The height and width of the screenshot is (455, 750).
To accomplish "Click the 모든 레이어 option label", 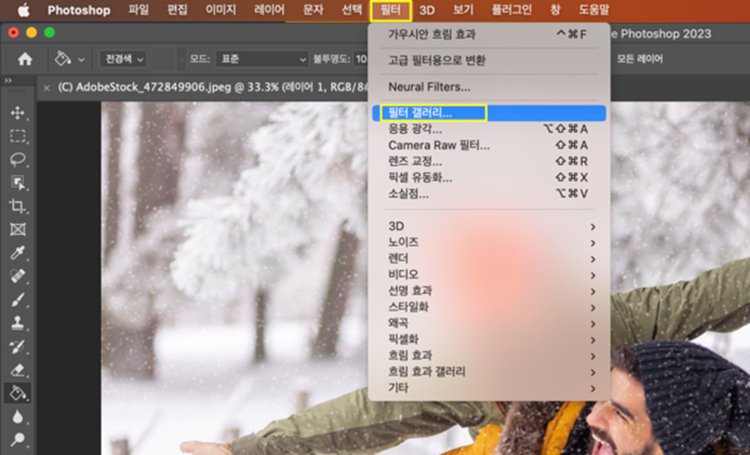I will click(640, 59).
